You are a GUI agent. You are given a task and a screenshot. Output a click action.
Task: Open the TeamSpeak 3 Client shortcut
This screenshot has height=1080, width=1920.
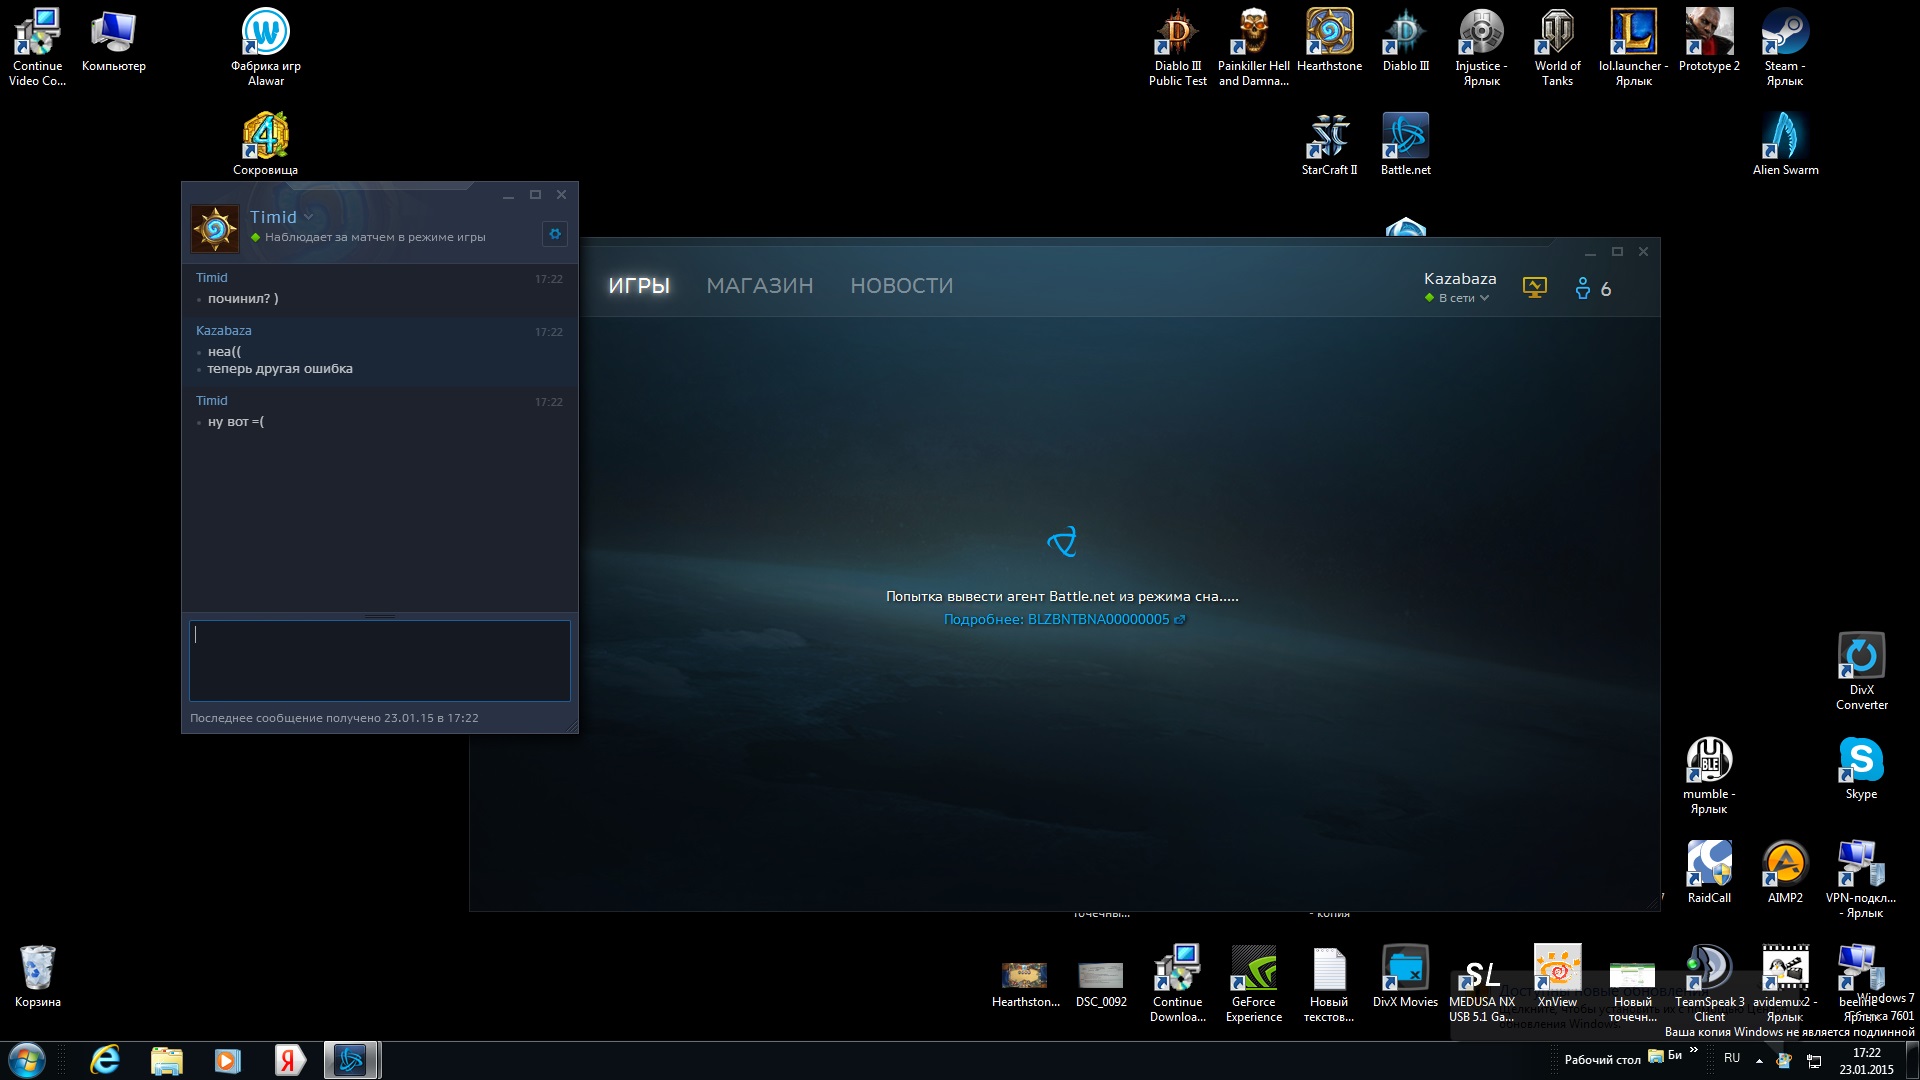coord(1710,983)
